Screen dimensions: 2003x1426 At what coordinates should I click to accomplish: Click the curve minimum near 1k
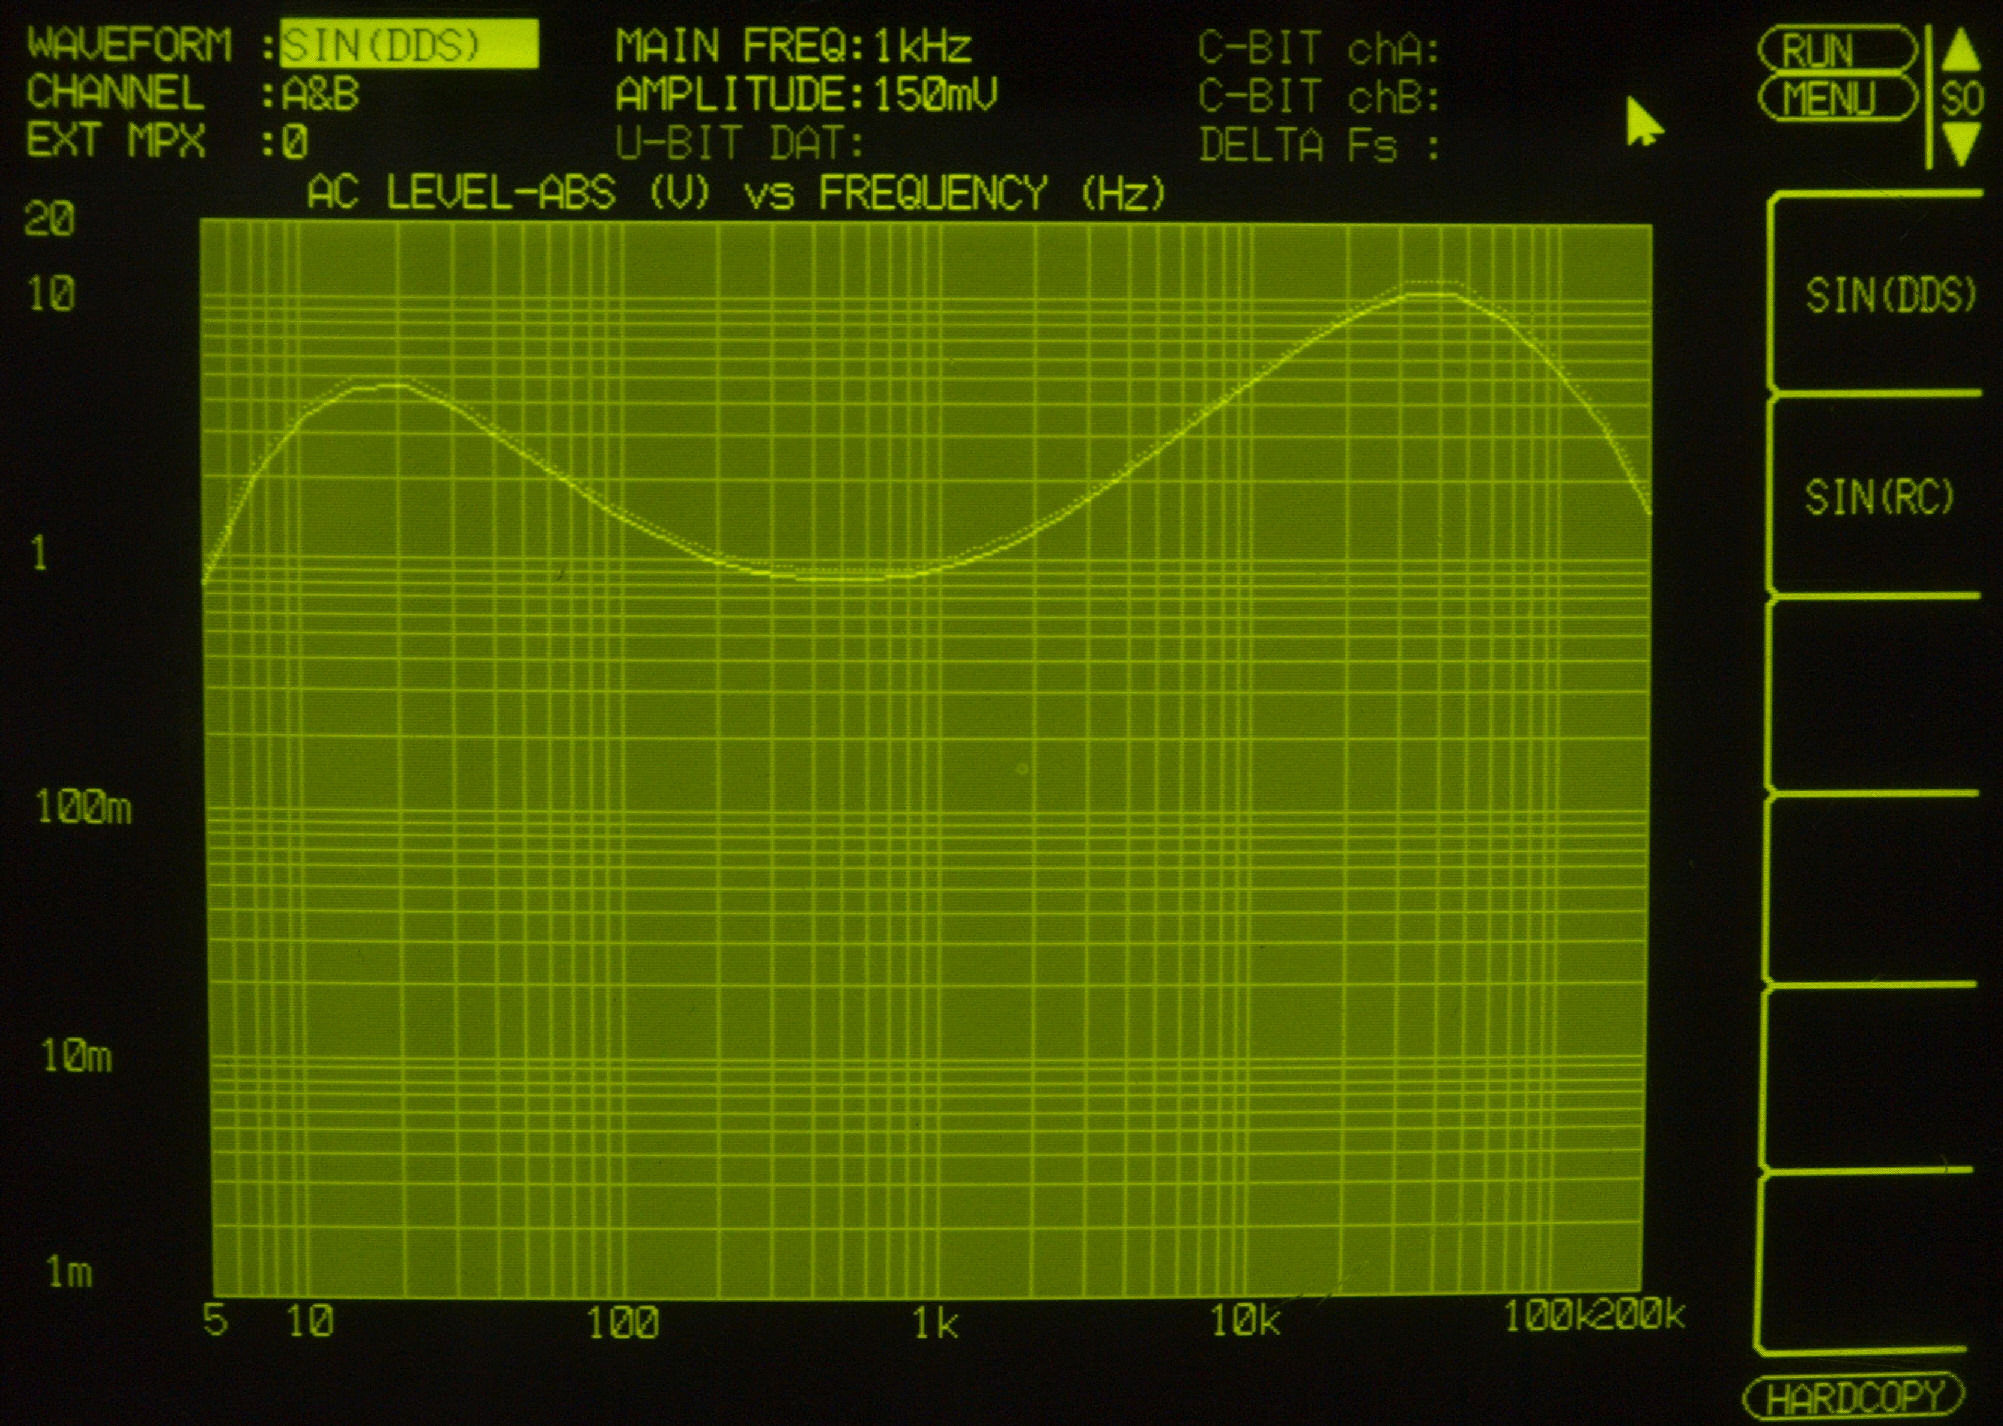840,578
